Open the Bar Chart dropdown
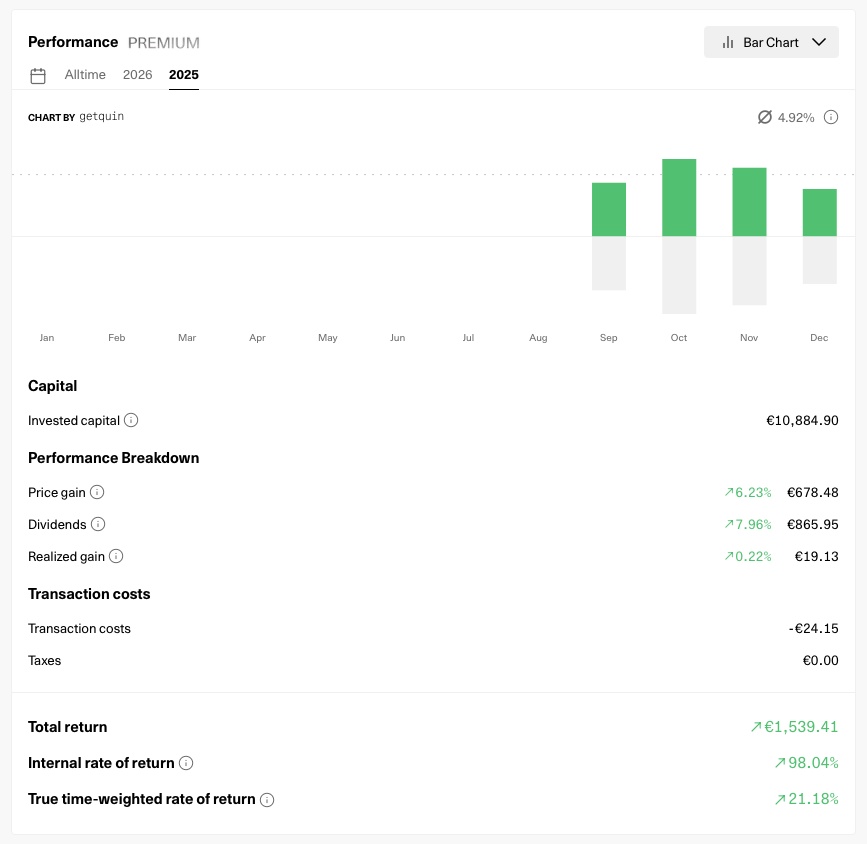Viewport: 867px width, 844px height. pos(770,42)
